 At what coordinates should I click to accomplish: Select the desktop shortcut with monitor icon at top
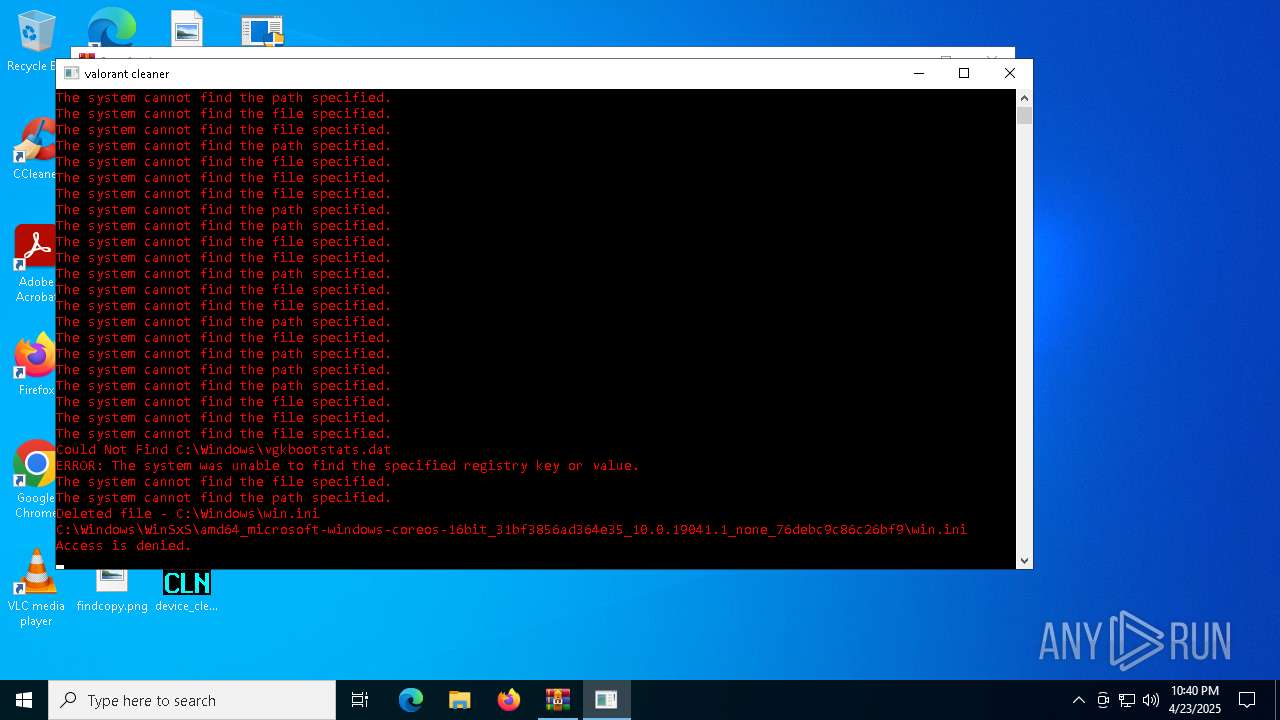tap(262, 29)
